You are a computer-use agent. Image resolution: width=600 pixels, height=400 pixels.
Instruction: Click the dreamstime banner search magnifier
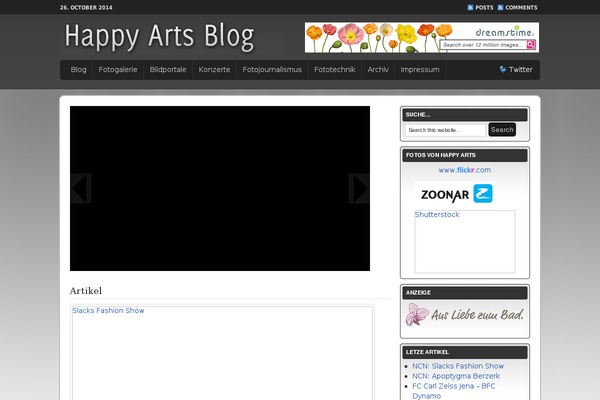(531, 45)
